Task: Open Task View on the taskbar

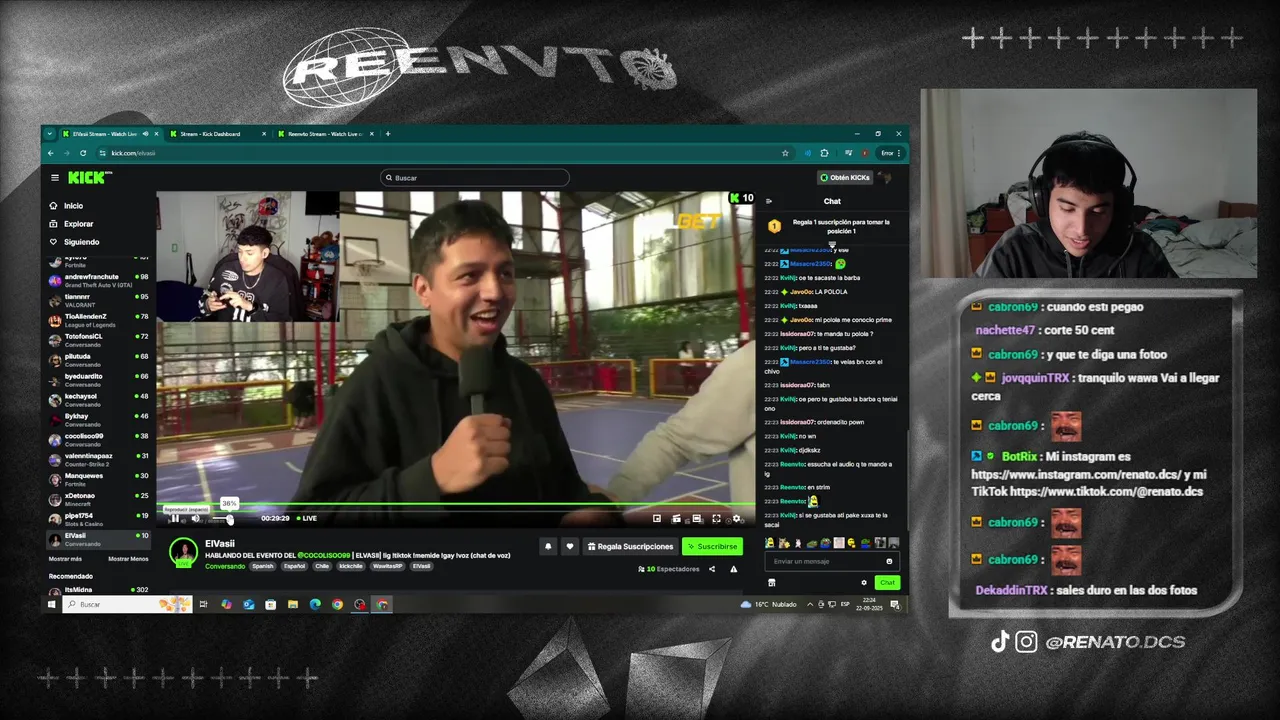Action: tap(203, 604)
